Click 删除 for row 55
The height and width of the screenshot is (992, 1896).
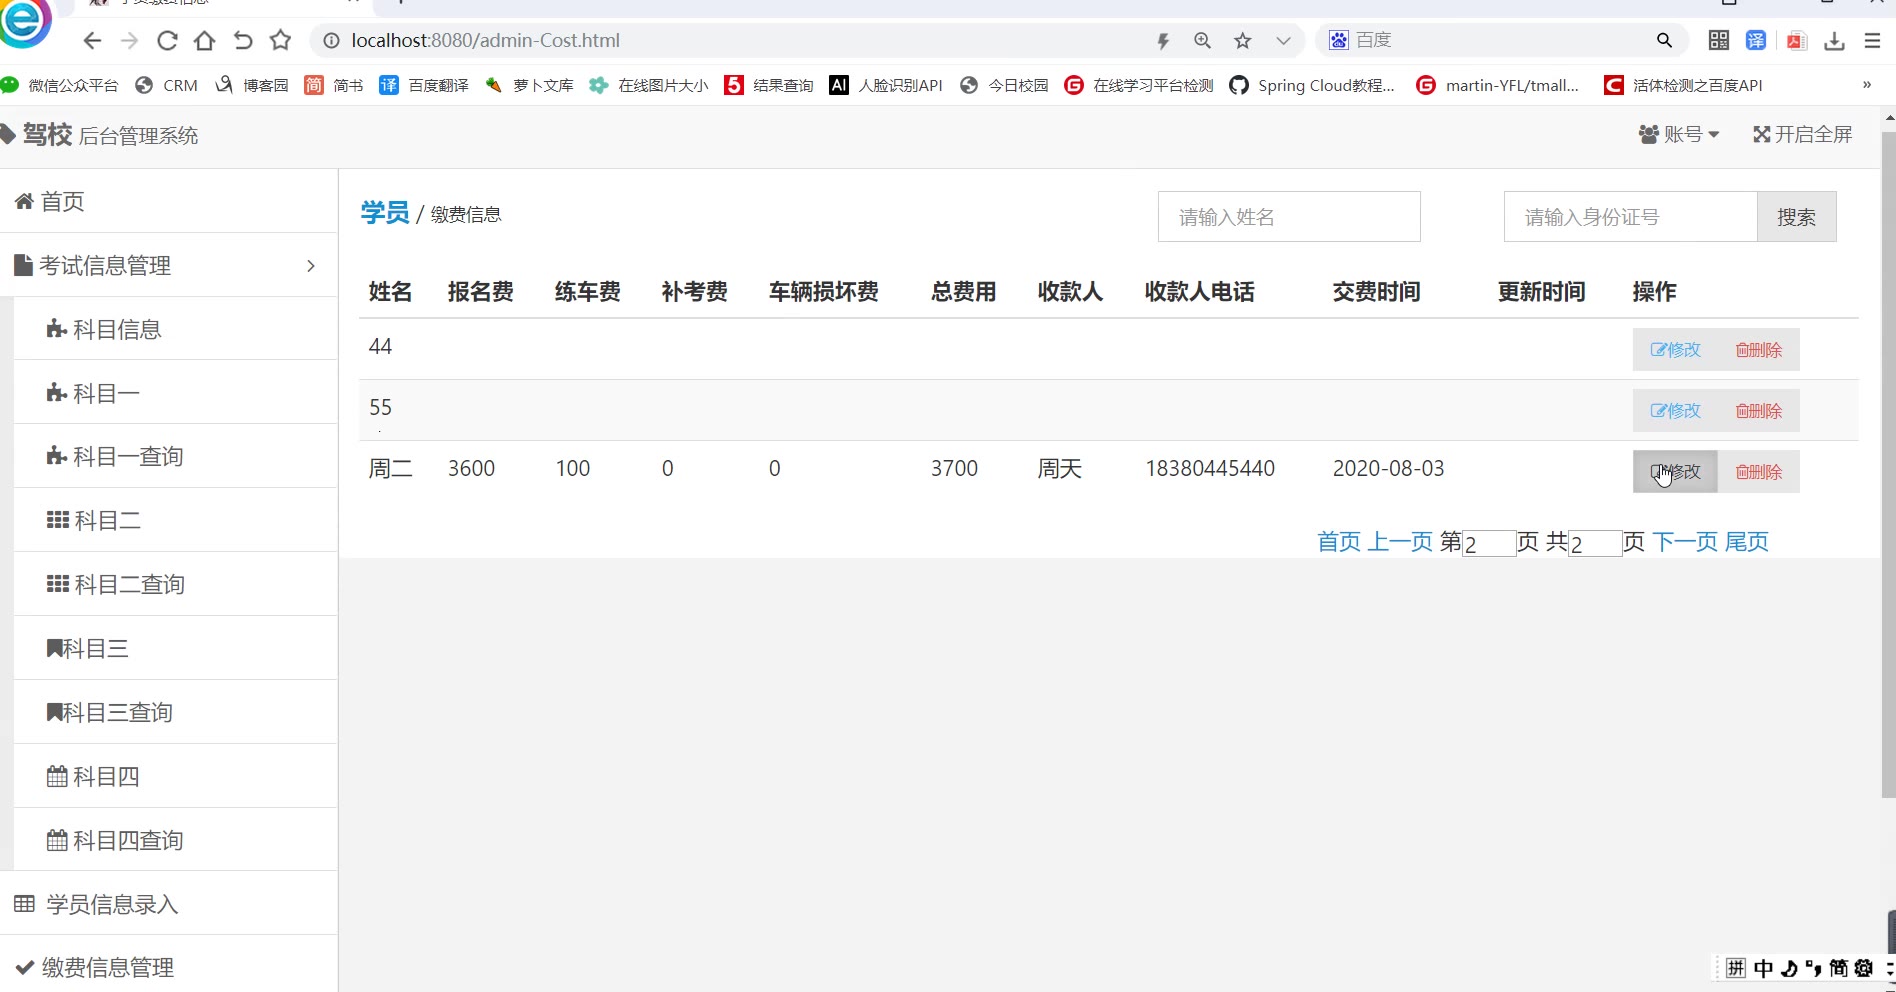coord(1759,411)
